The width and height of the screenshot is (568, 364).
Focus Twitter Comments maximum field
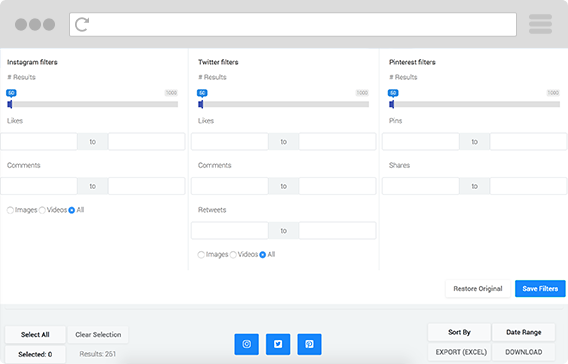(338, 186)
